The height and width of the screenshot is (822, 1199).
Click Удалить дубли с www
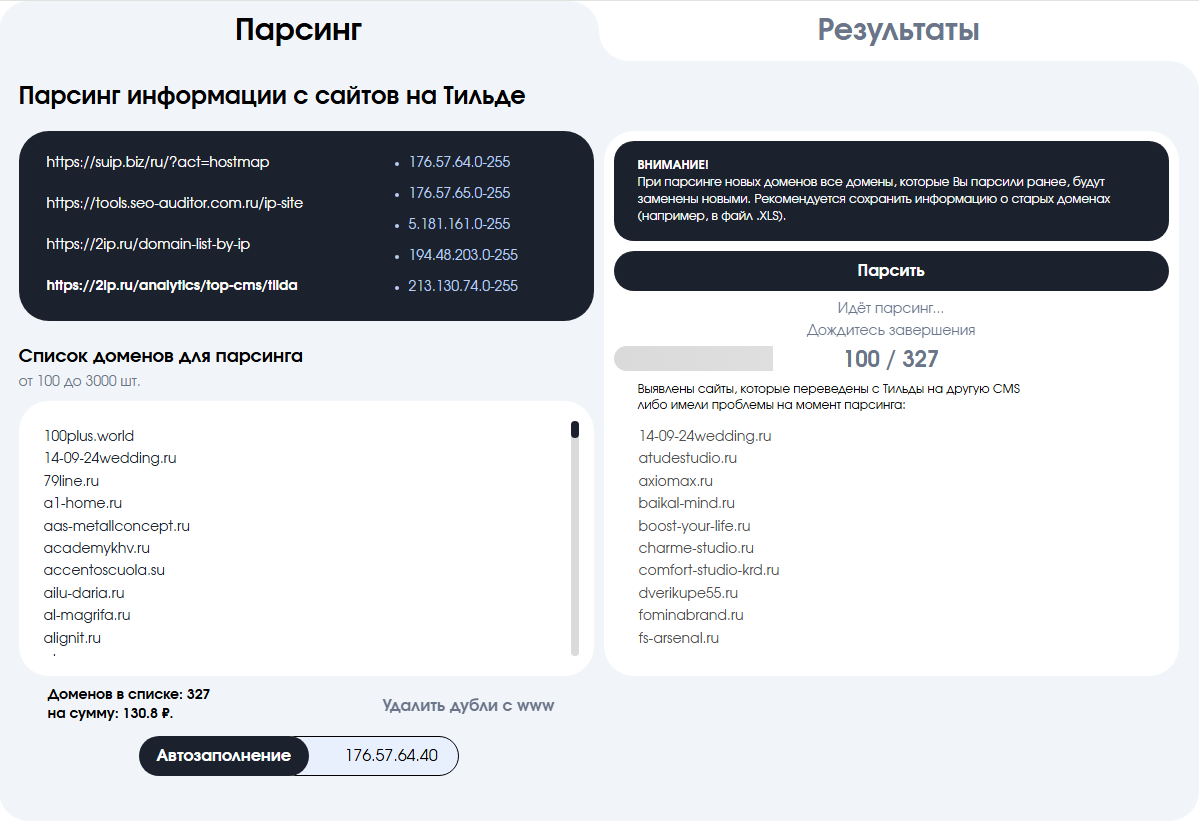coord(468,705)
